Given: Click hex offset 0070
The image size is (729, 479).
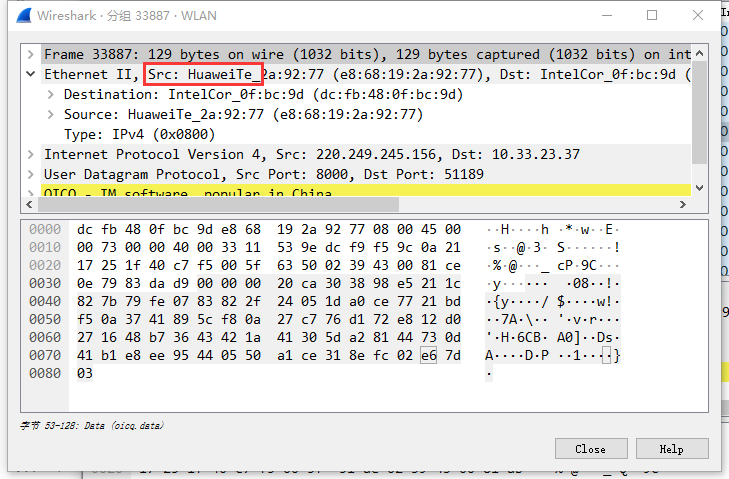Looking at the screenshot, I should click(x=45, y=355).
